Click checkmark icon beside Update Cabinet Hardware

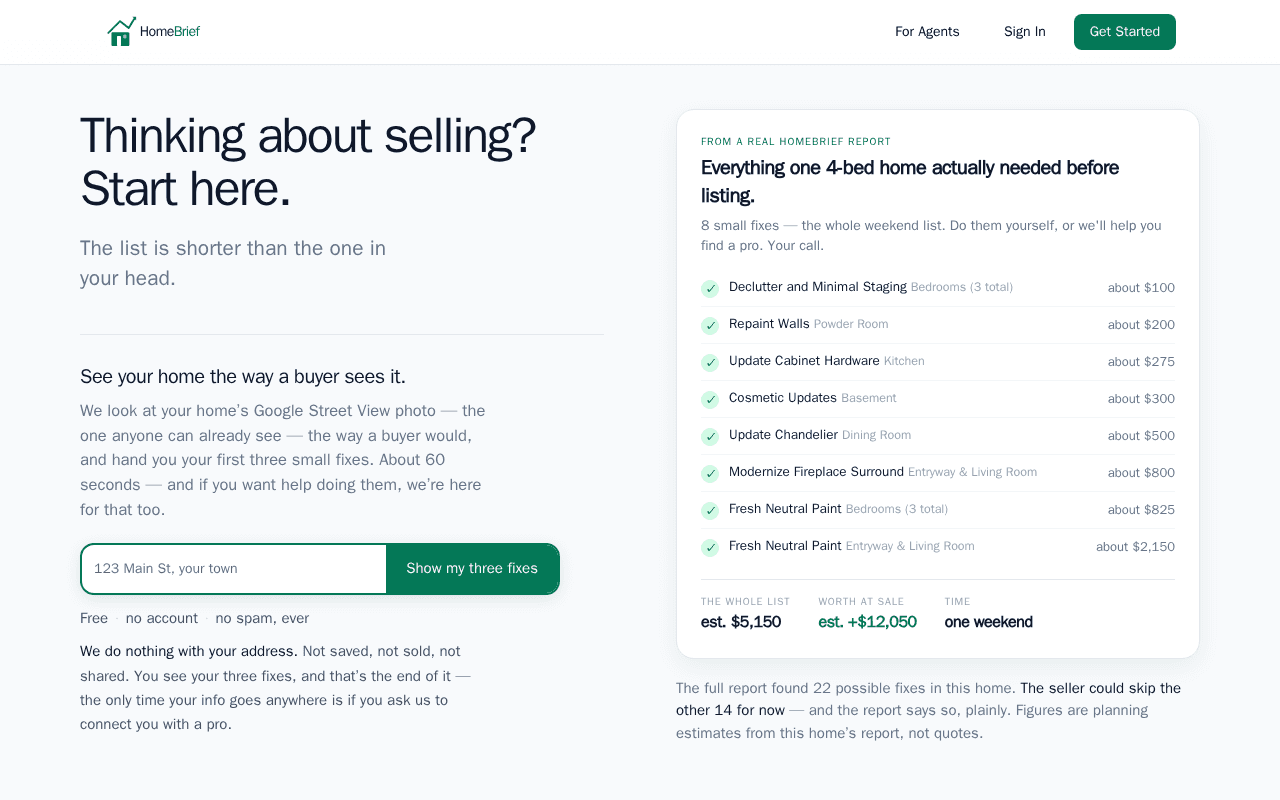710,363
